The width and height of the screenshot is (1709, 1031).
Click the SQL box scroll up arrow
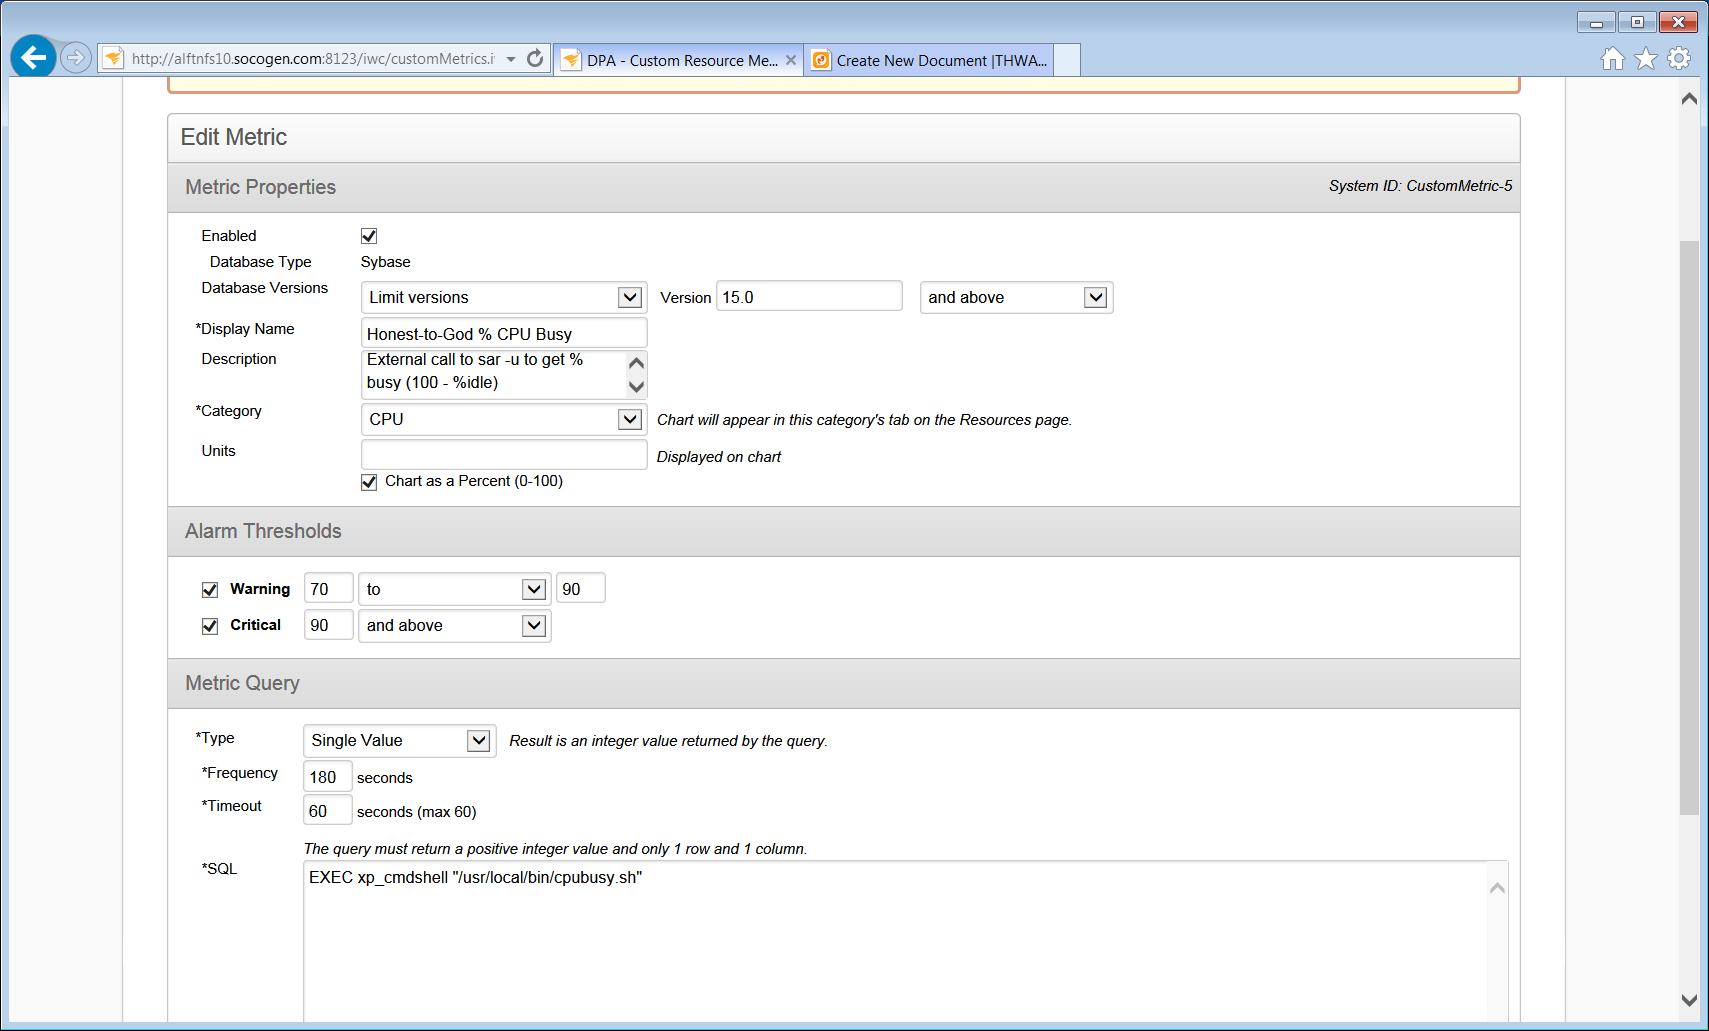[1497, 888]
